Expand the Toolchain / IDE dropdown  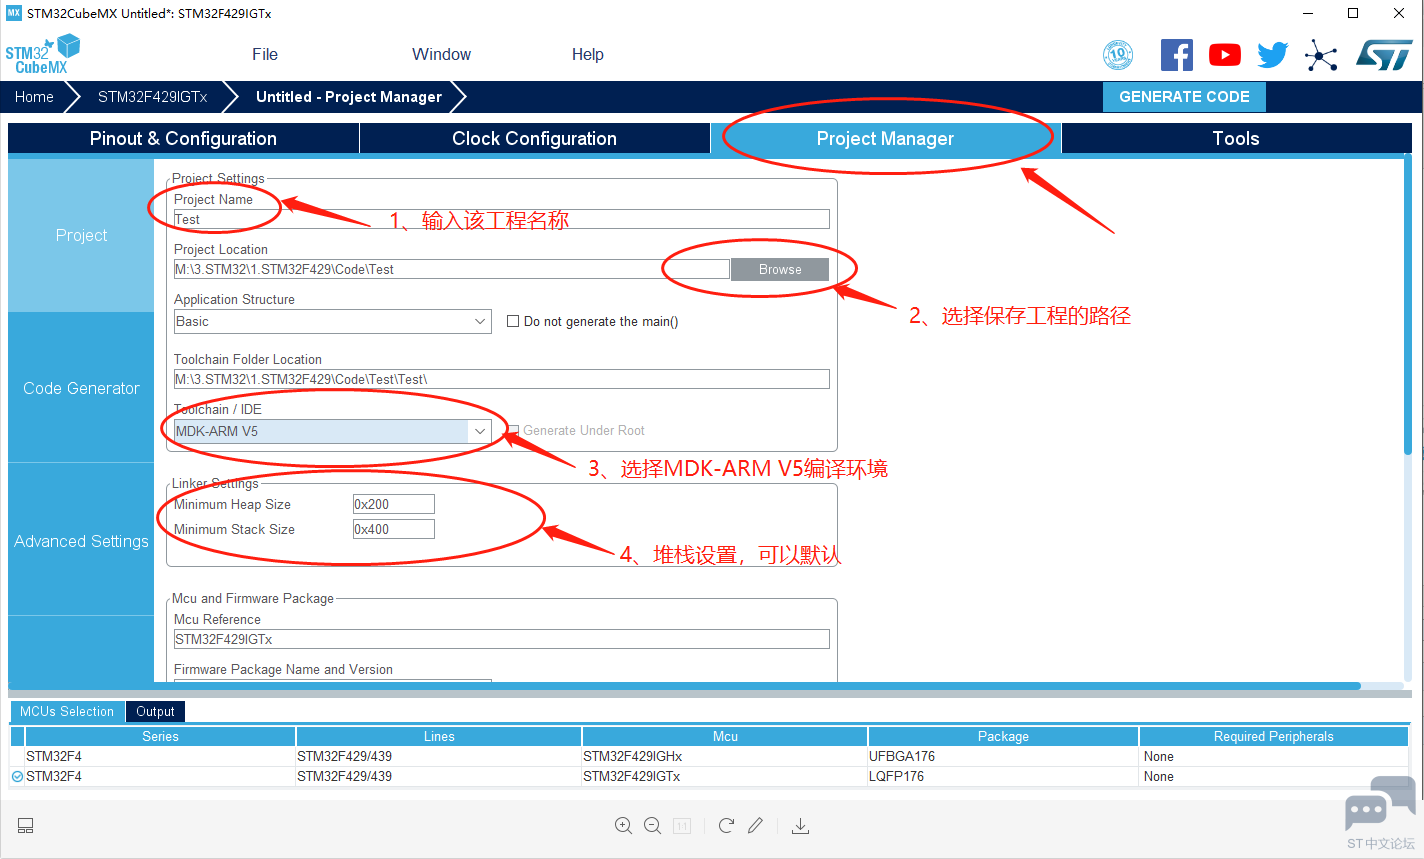pyautogui.click(x=480, y=431)
